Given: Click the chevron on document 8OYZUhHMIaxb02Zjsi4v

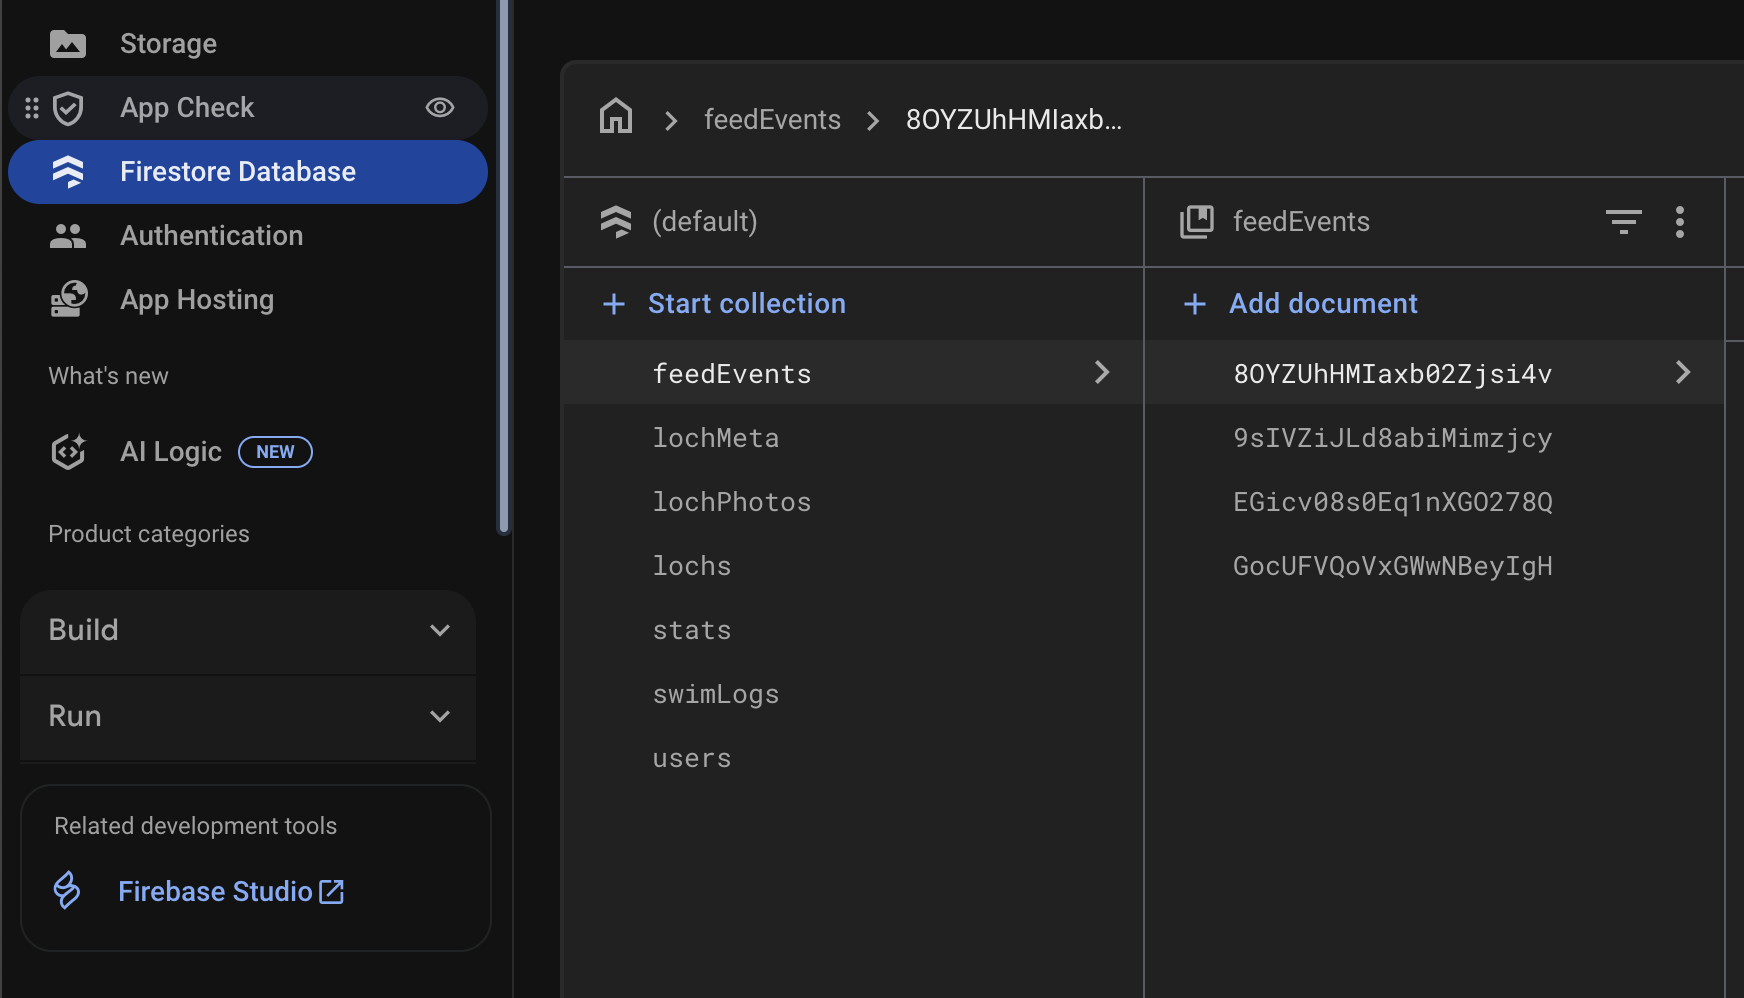Looking at the screenshot, I should (1683, 372).
